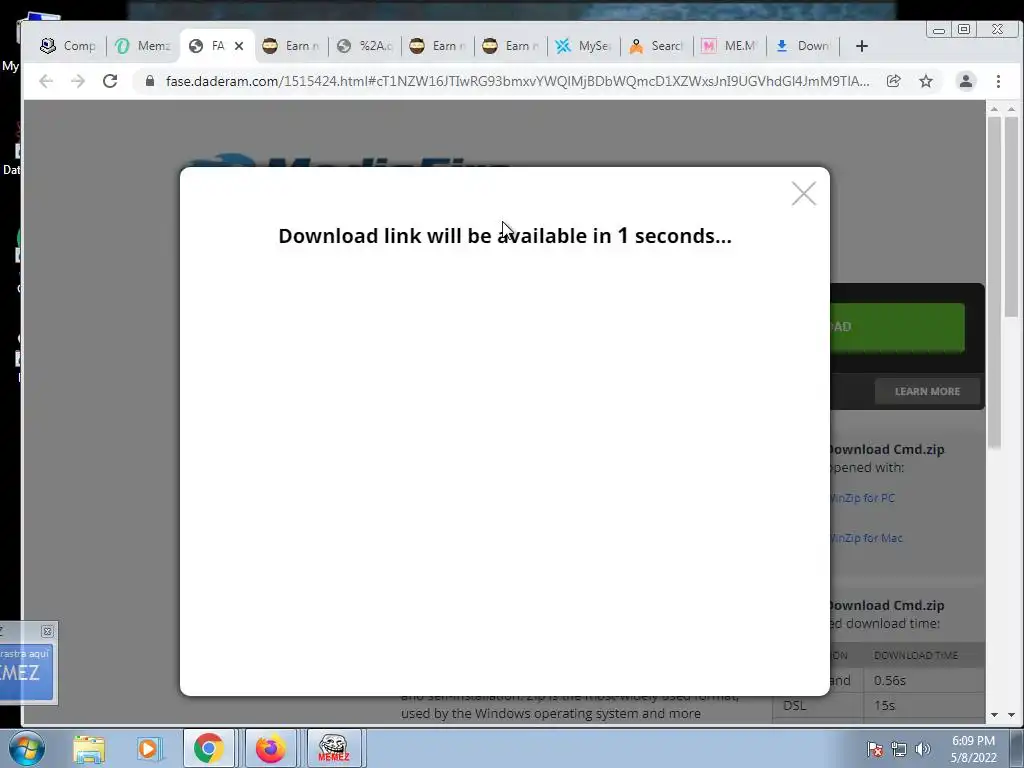This screenshot has width=1024, height=768.
Task: Open the network tray icon
Action: [899, 749]
